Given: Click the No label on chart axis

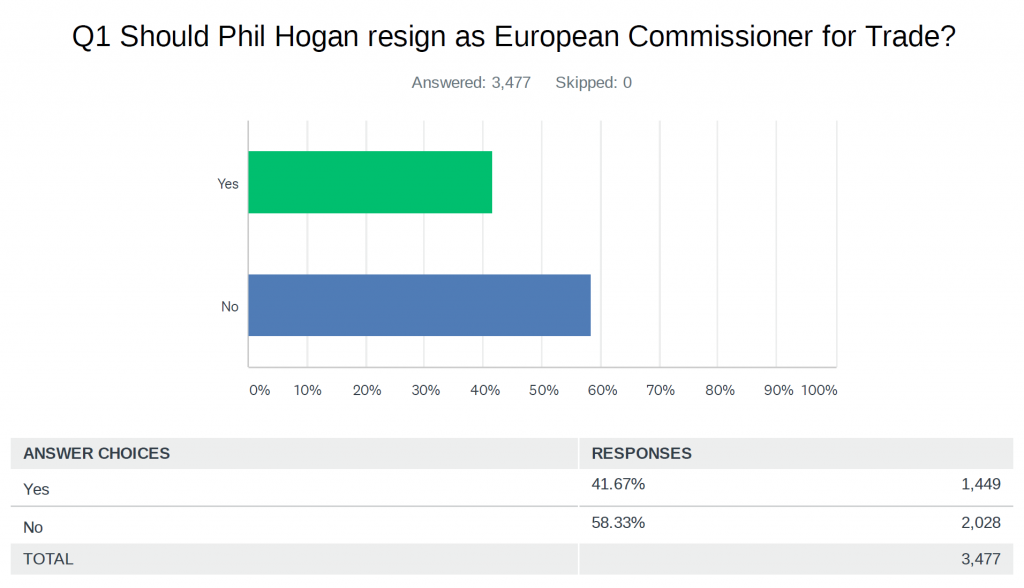Looking at the screenshot, I should tap(230, 306).
